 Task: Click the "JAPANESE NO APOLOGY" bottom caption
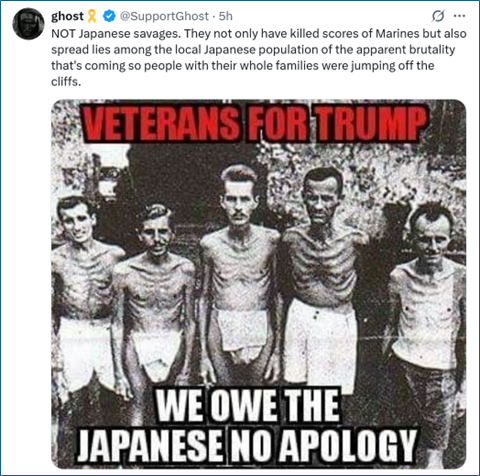[x=247, y=444]
